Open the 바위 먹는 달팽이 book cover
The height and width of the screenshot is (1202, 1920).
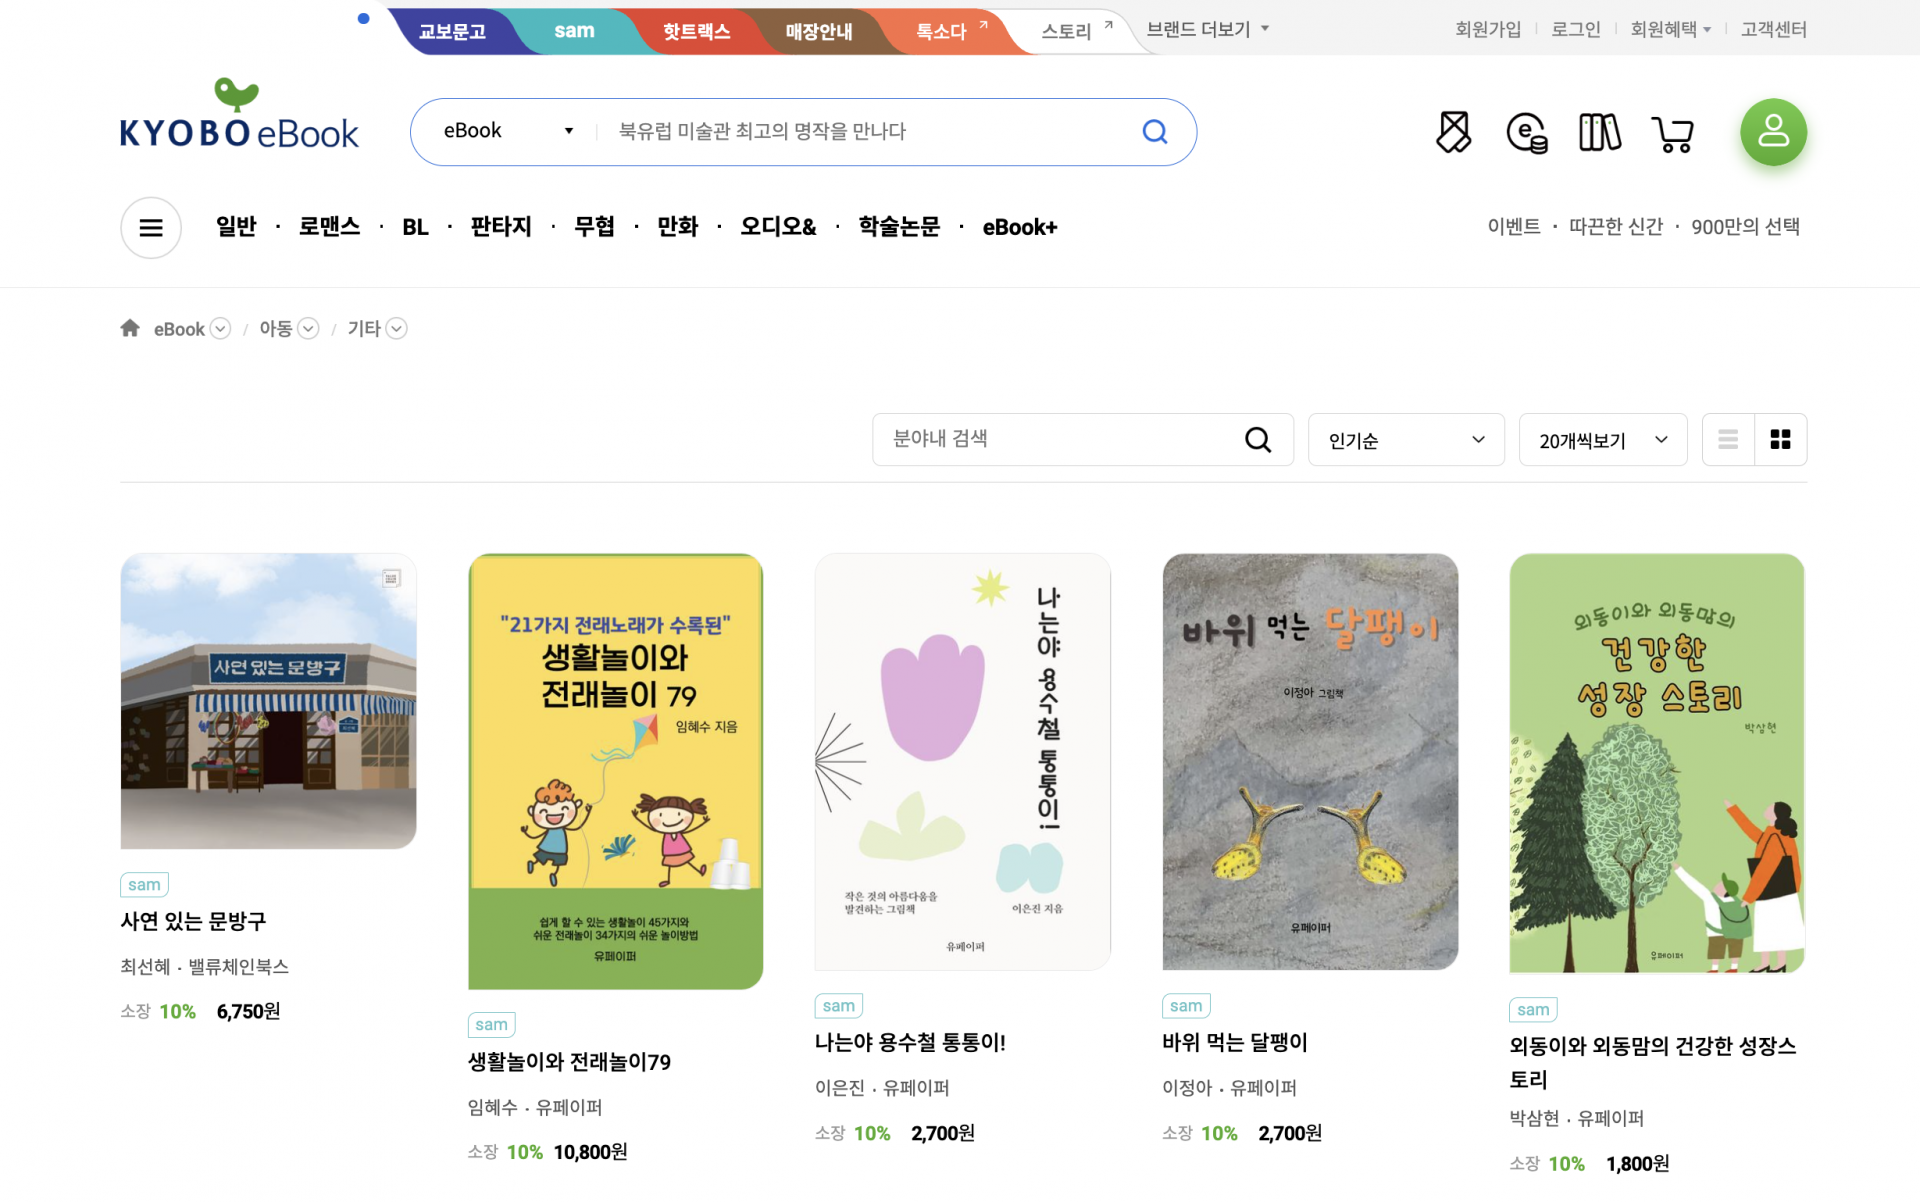(1309, 761)
